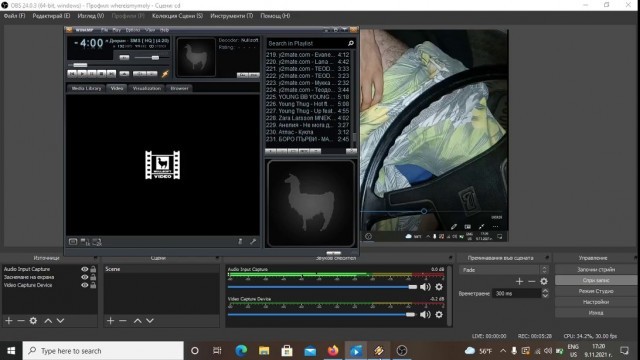Open Файл menu in OBS

14,16
